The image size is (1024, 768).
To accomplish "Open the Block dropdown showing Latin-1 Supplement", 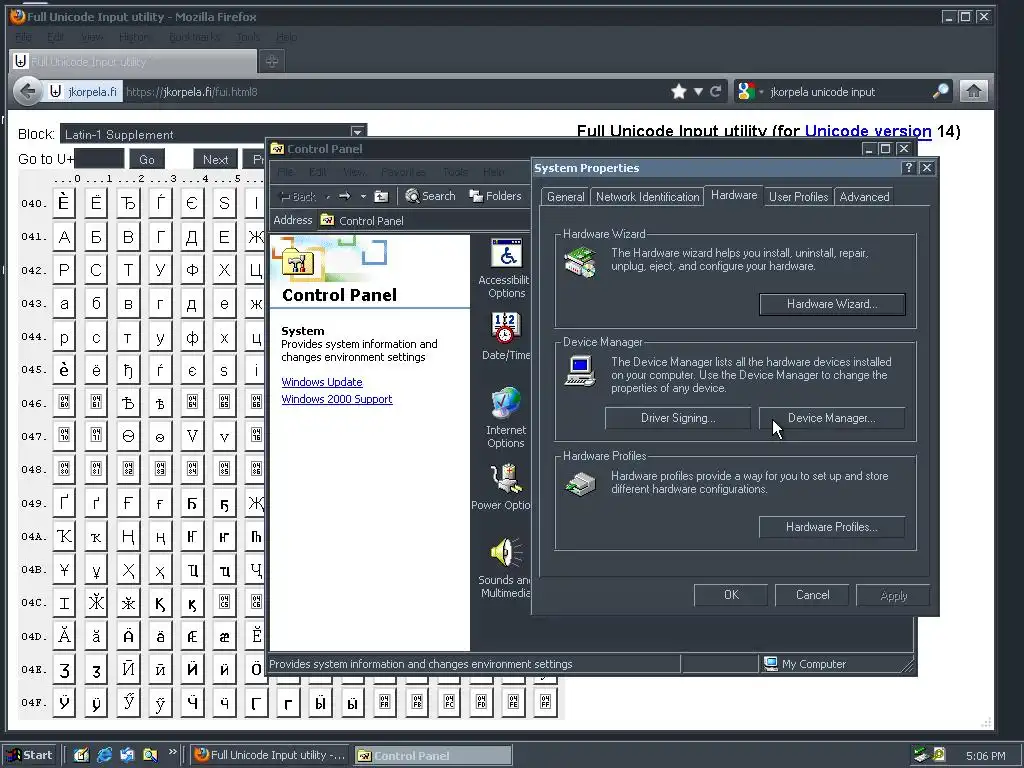I will point(213,134).
